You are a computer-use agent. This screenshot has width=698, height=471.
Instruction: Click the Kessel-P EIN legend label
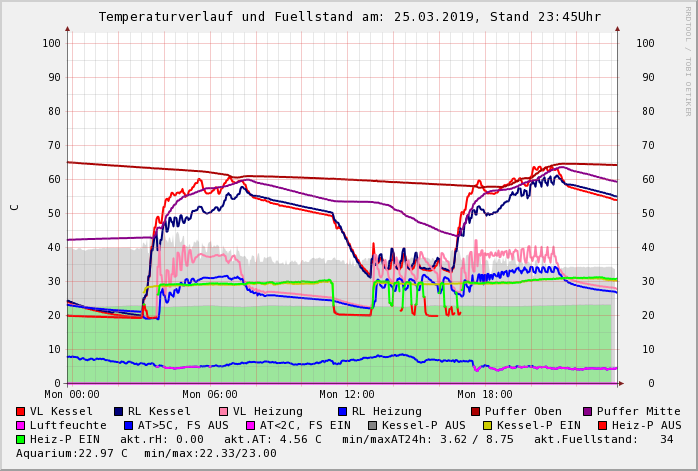tap(539, 426)
